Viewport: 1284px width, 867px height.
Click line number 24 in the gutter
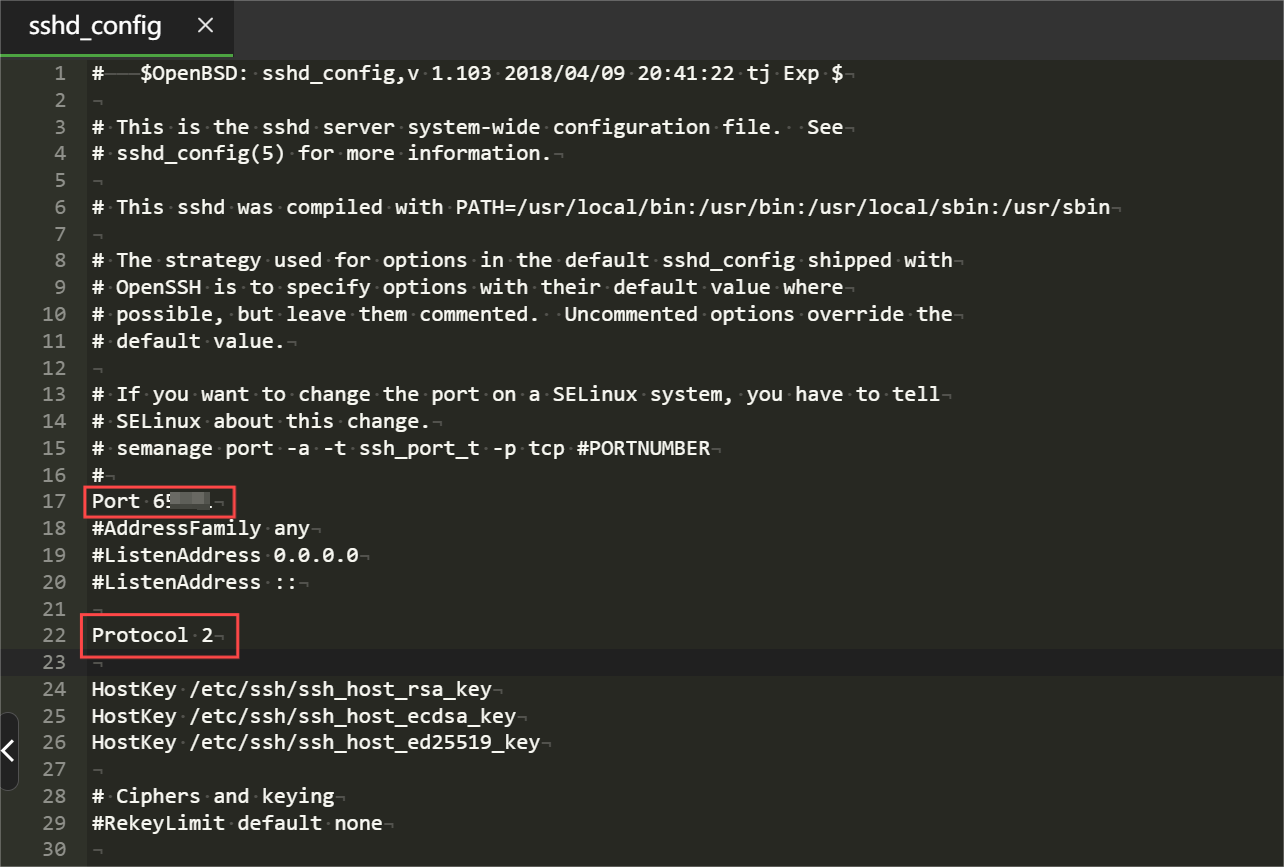(54, 689)
